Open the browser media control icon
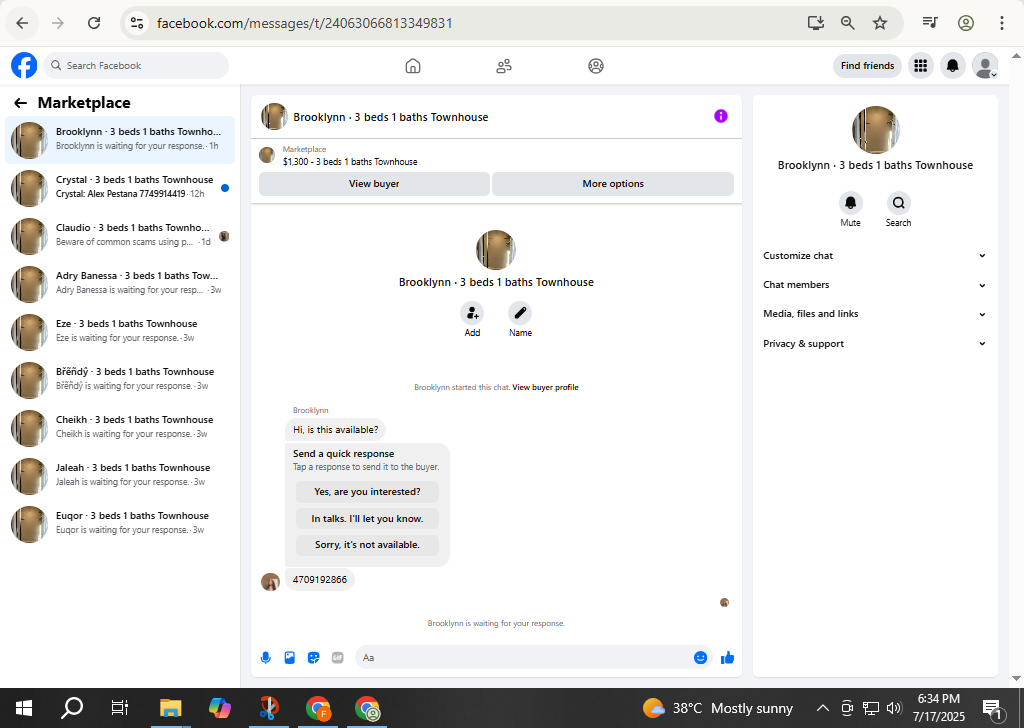This screenshot has height=728, width=1024. tap(930, 23)
